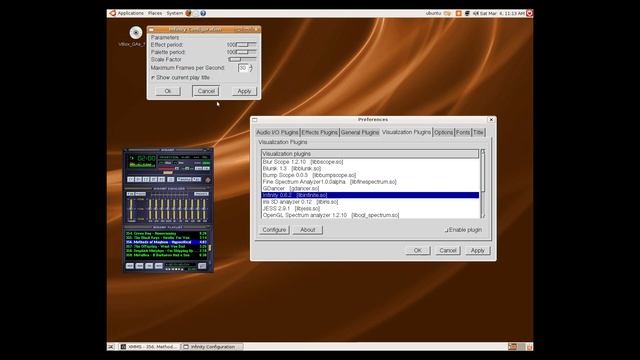This screenshot has width=640, height=360.
Task: Click the Maximum Frames per Second field
Action: click(x=243, y=68)
